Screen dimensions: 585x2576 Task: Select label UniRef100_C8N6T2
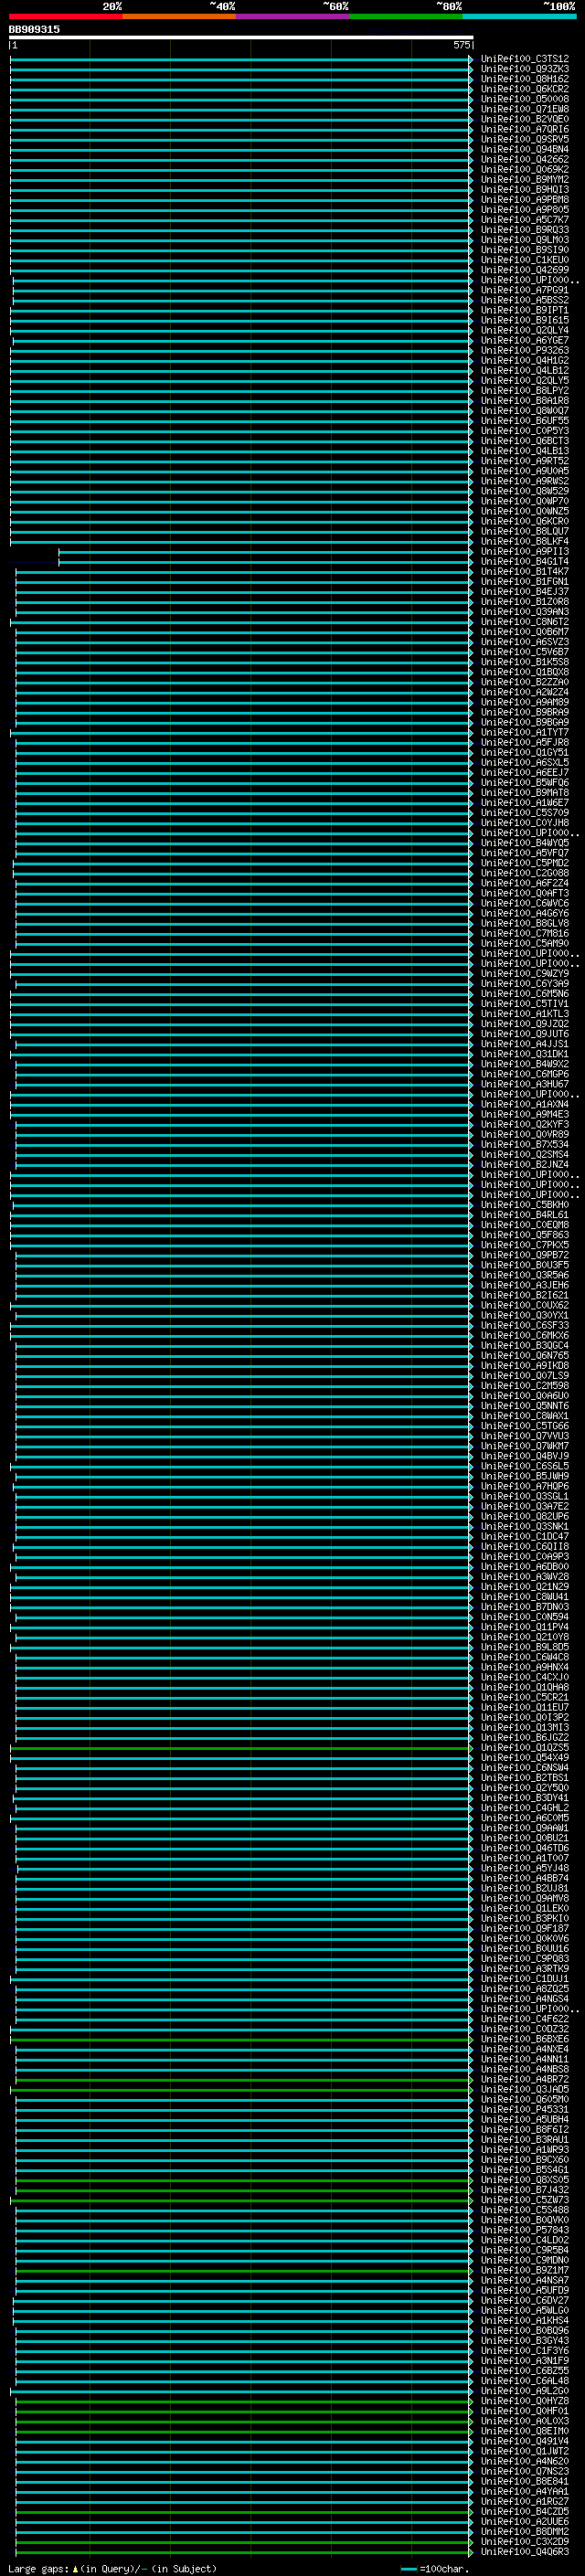[525, 622]
